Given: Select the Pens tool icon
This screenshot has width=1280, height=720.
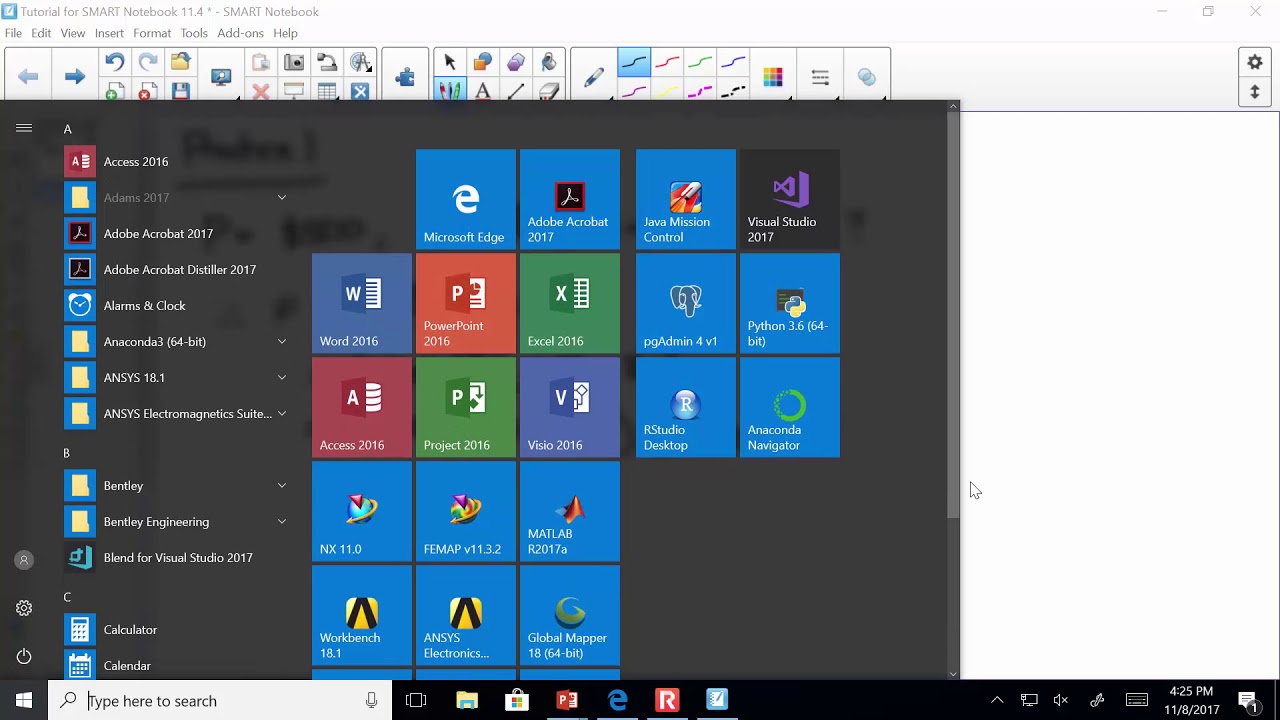Looking at the screenshot, I should [450, 91].
